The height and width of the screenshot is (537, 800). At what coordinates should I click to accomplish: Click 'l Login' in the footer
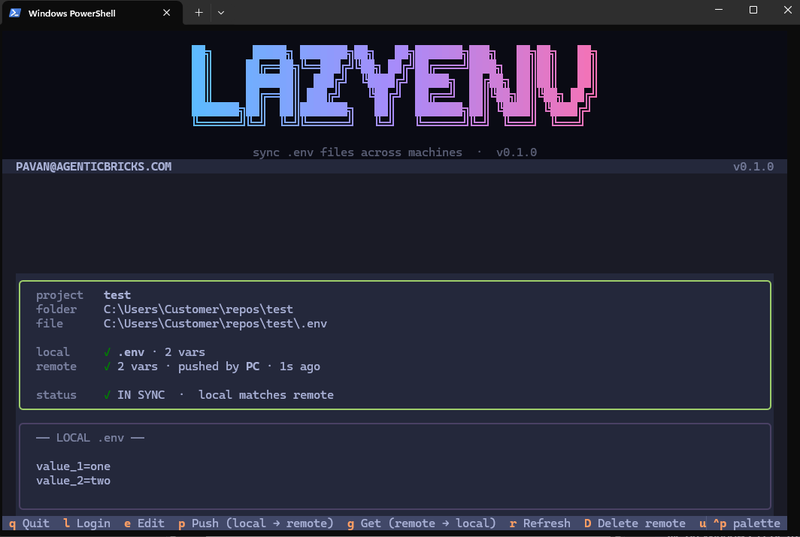[87, 524]
